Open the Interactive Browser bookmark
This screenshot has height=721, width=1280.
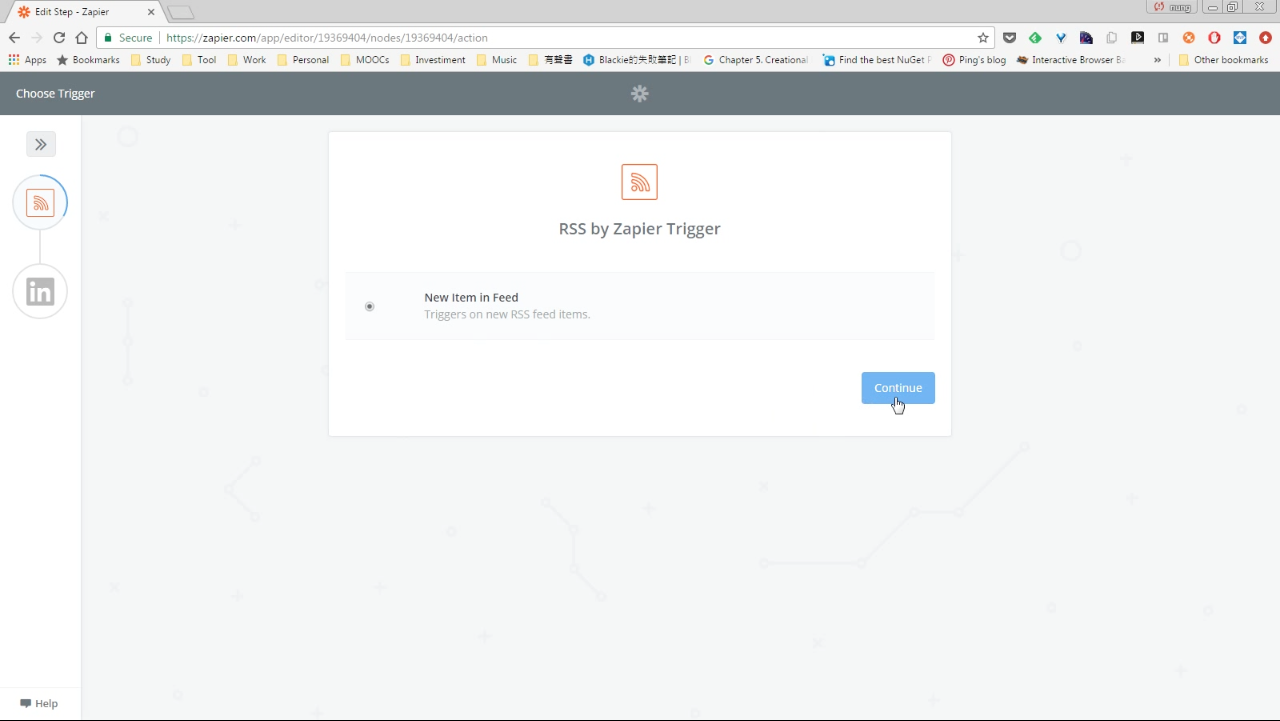(1071, 60)
